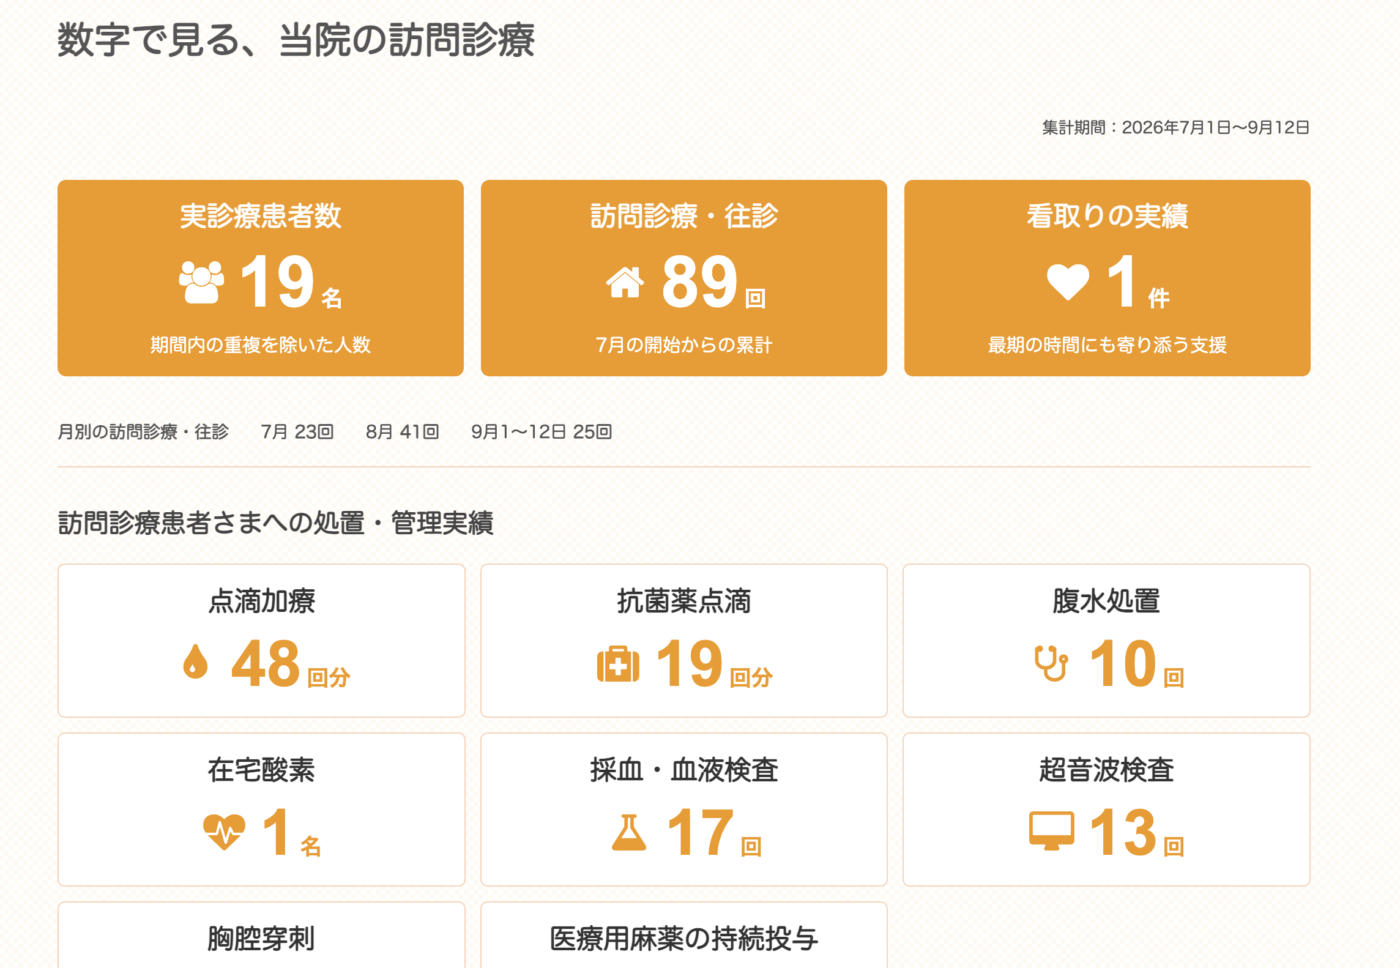Click the number 10 in 腹水処置 card
Image resolution: width=1400 pixels, height=968 pixels.
click(x=1123, y=664)
